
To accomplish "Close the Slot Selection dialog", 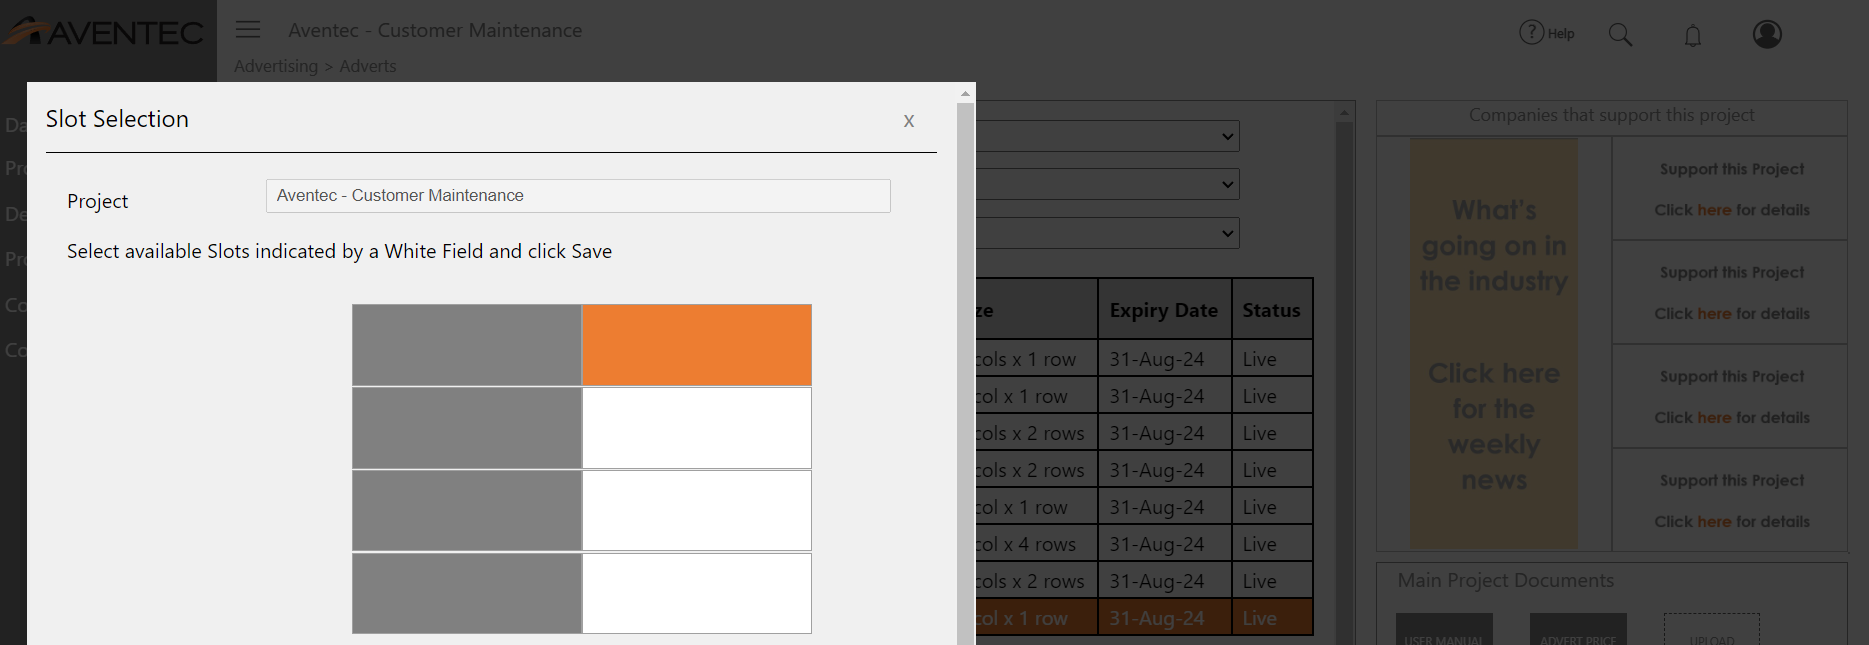I will [909, 121].
